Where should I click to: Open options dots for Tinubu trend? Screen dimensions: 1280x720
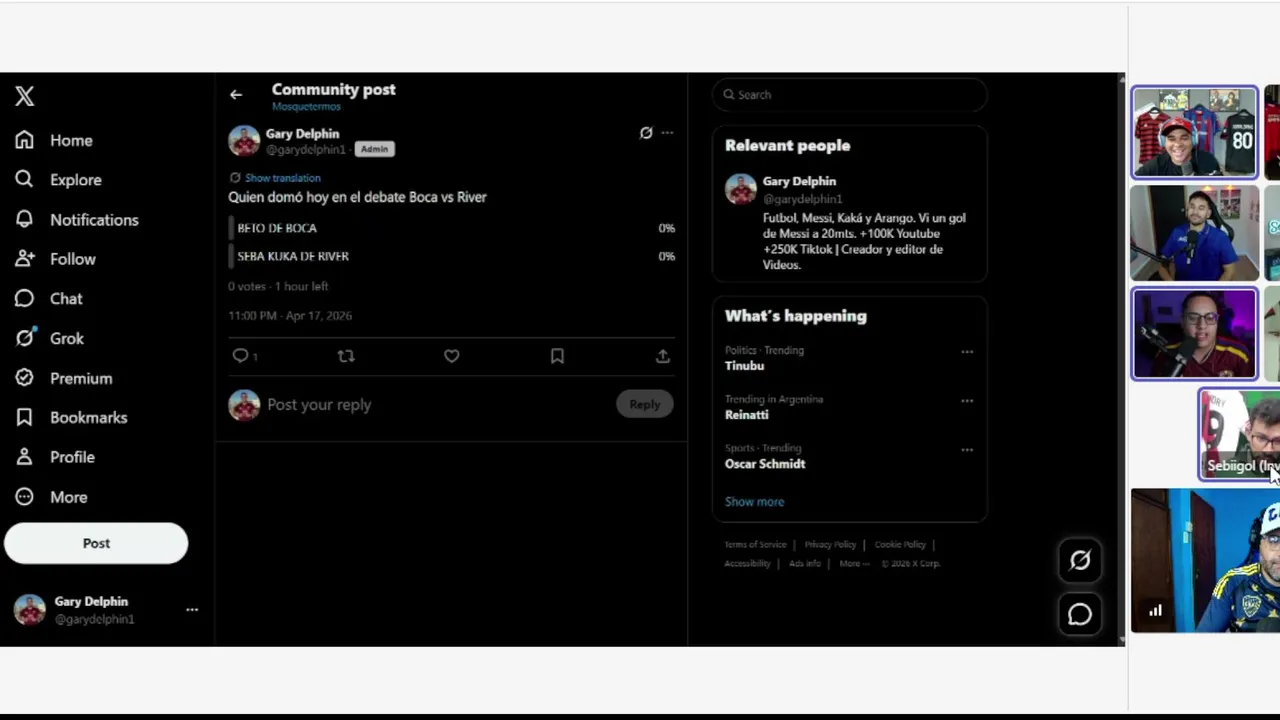[967, 352]
